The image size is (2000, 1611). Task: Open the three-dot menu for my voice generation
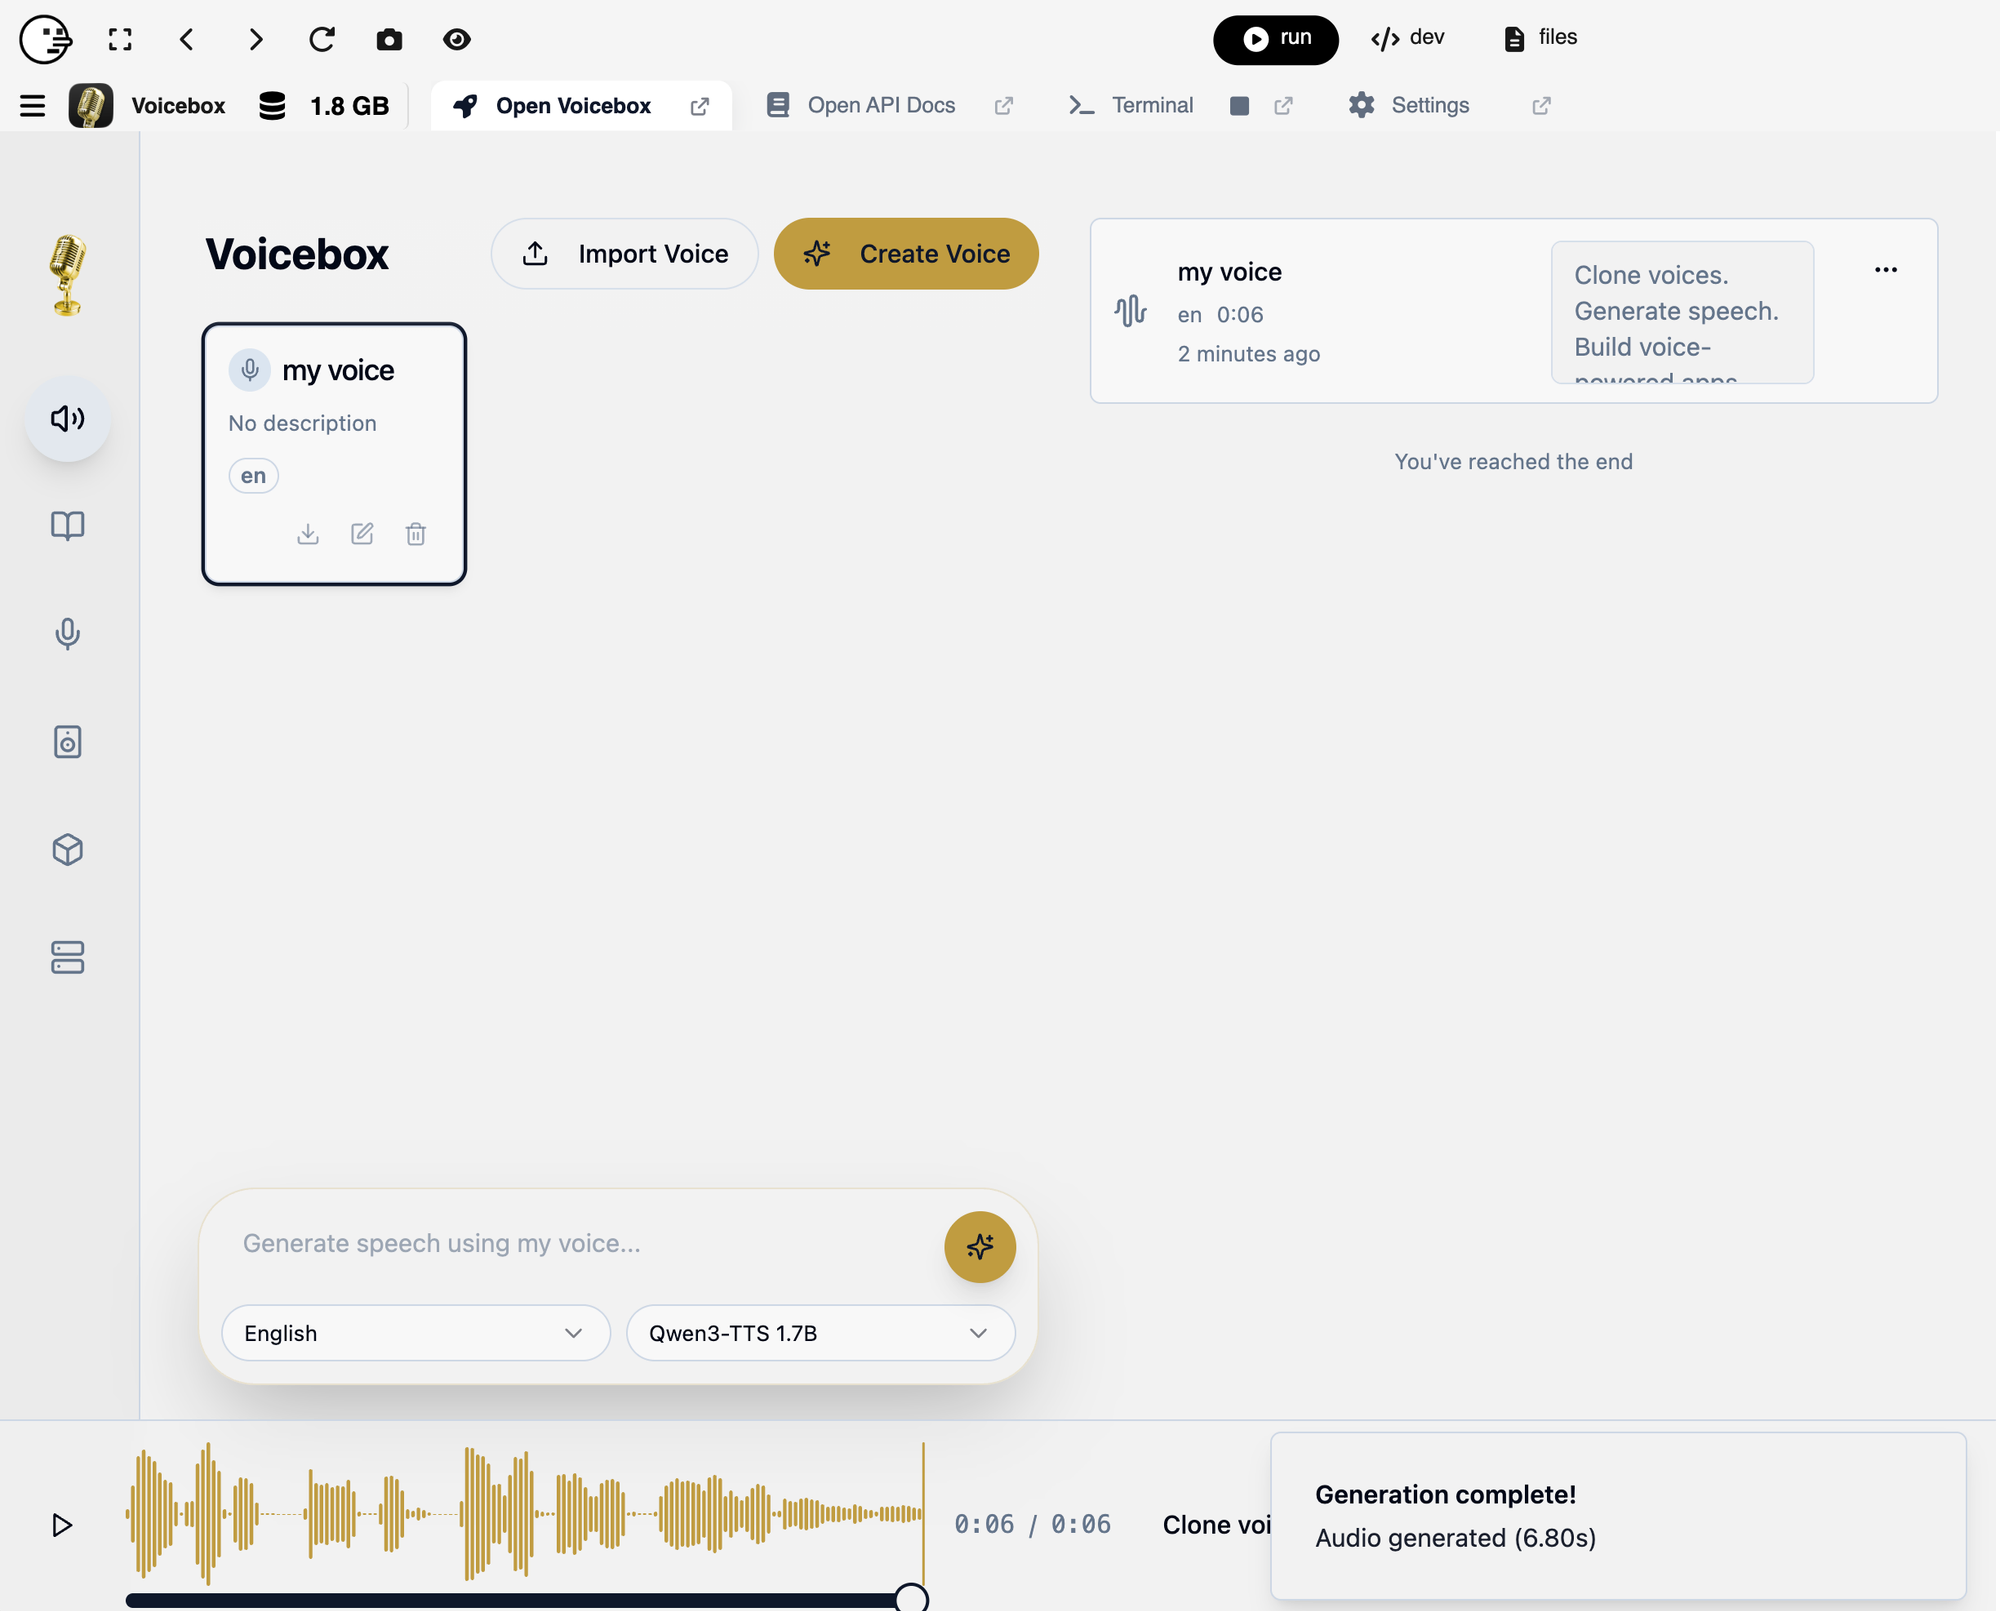point(1885,270)
